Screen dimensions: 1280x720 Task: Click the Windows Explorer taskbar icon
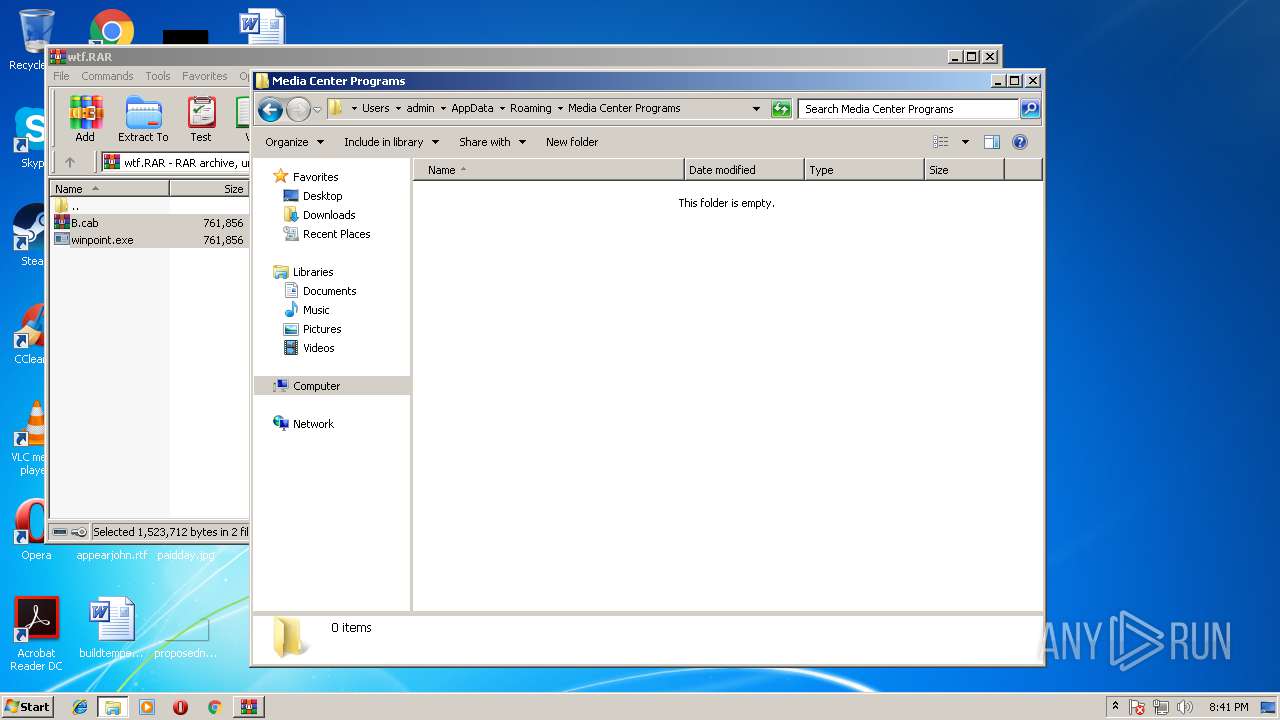(x=113, y=707)
